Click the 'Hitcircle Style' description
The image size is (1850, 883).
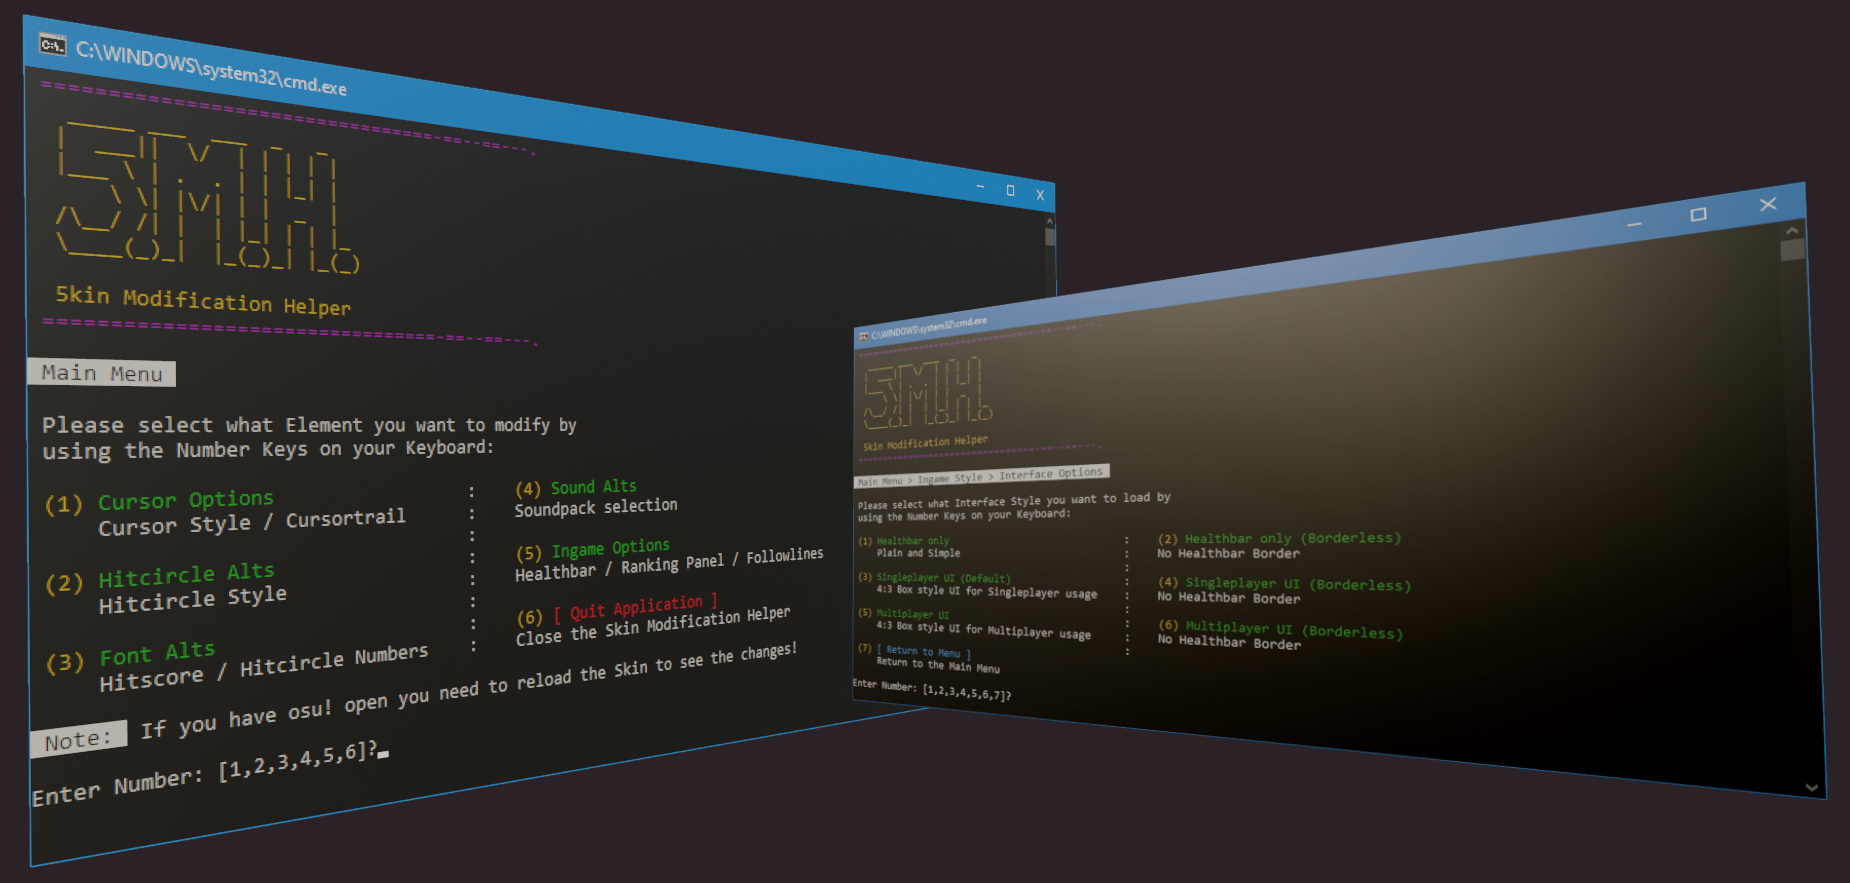[x=193, y=599]
